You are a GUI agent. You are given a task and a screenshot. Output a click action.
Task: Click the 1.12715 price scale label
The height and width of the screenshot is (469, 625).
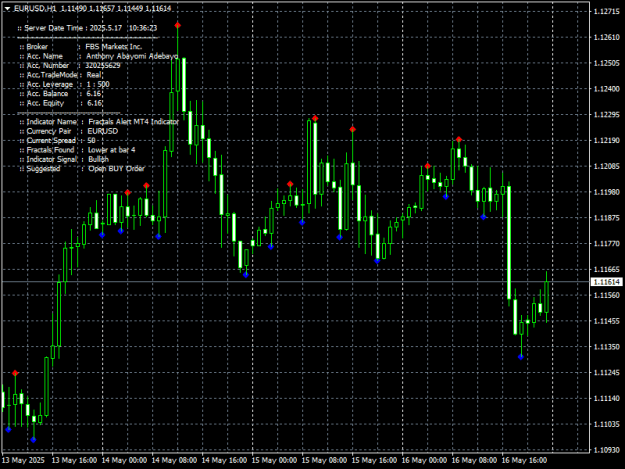click(x=607, y=12)
